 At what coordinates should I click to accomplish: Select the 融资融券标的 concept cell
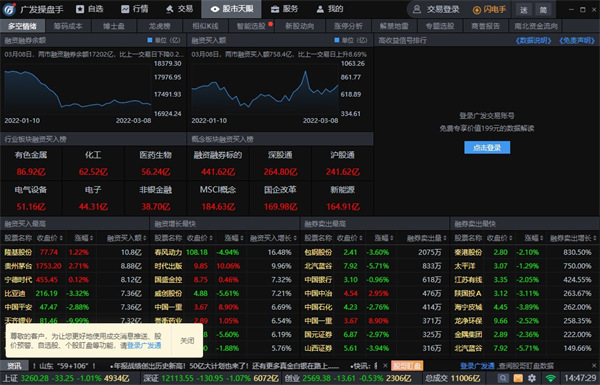pos(218,163)
